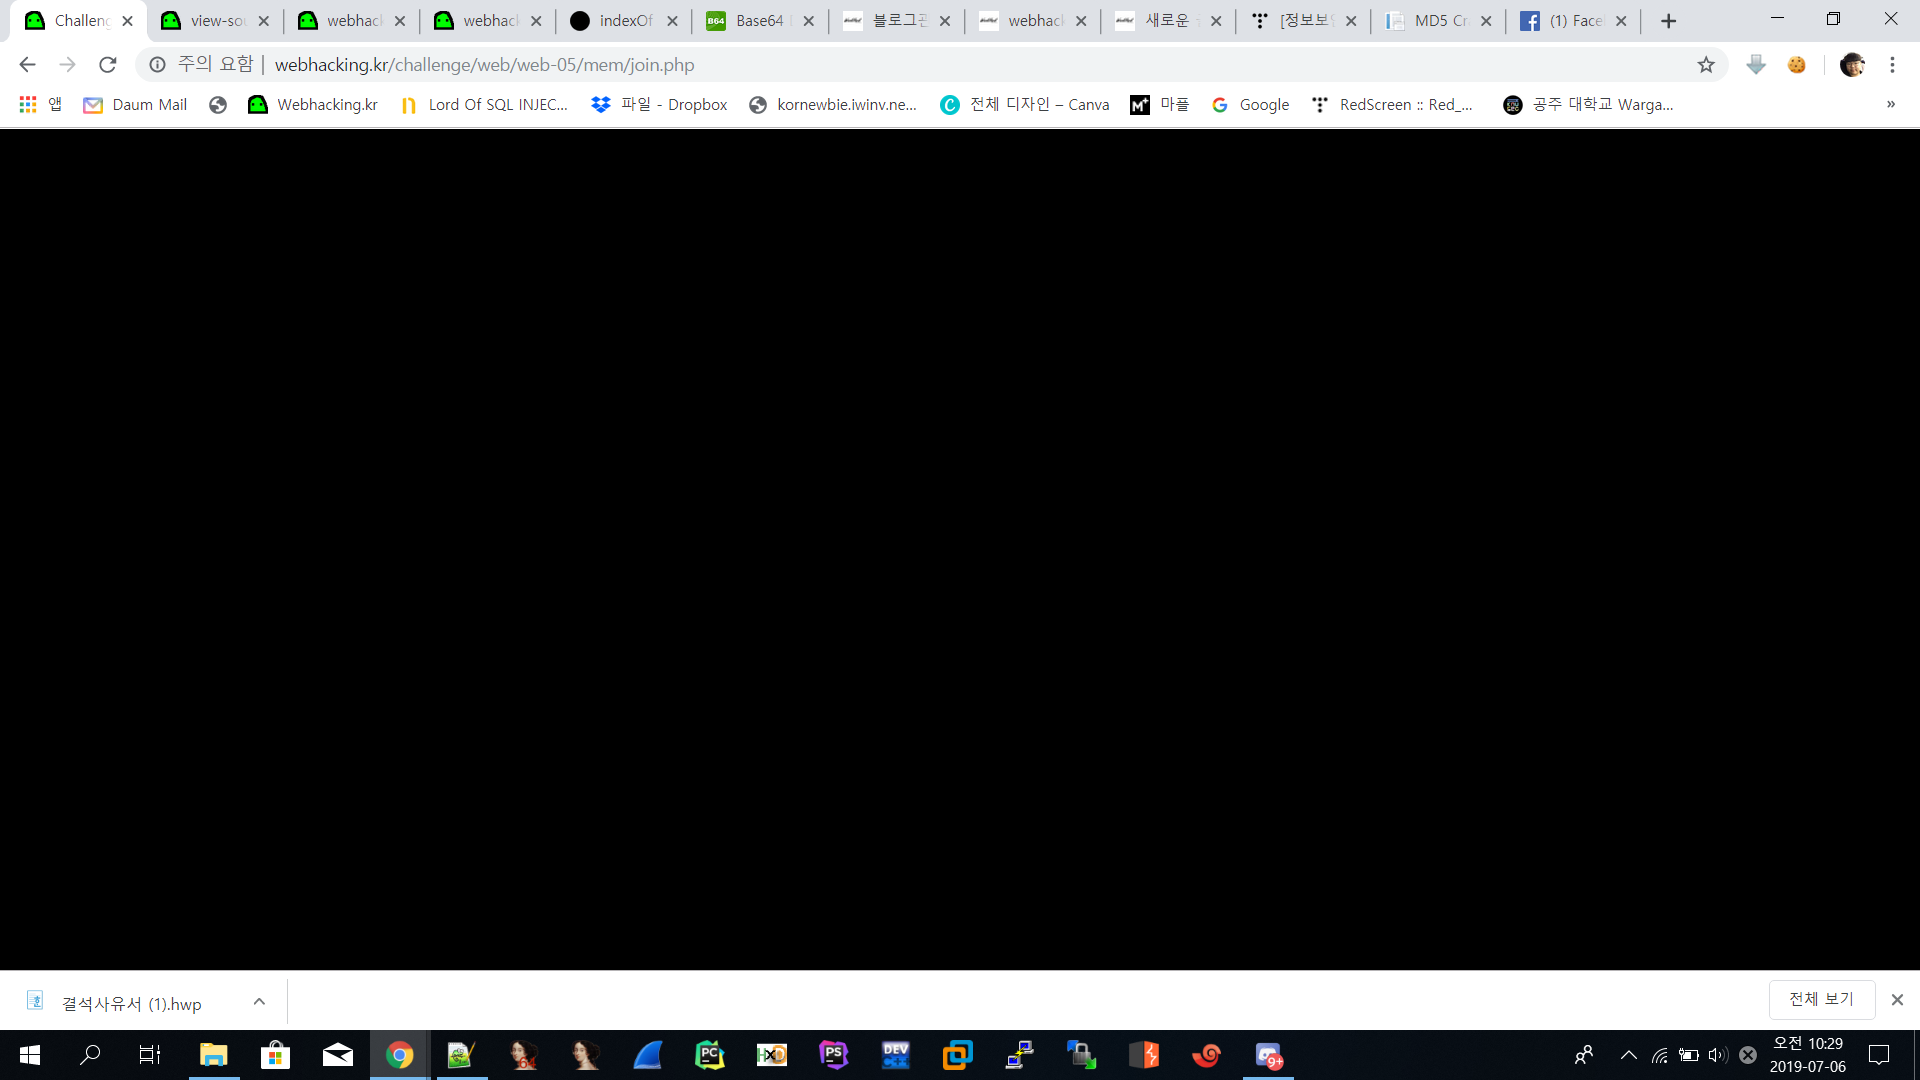1920x1080 pixels.
Task: Open a new browser tab
Action: [1668, 21]
